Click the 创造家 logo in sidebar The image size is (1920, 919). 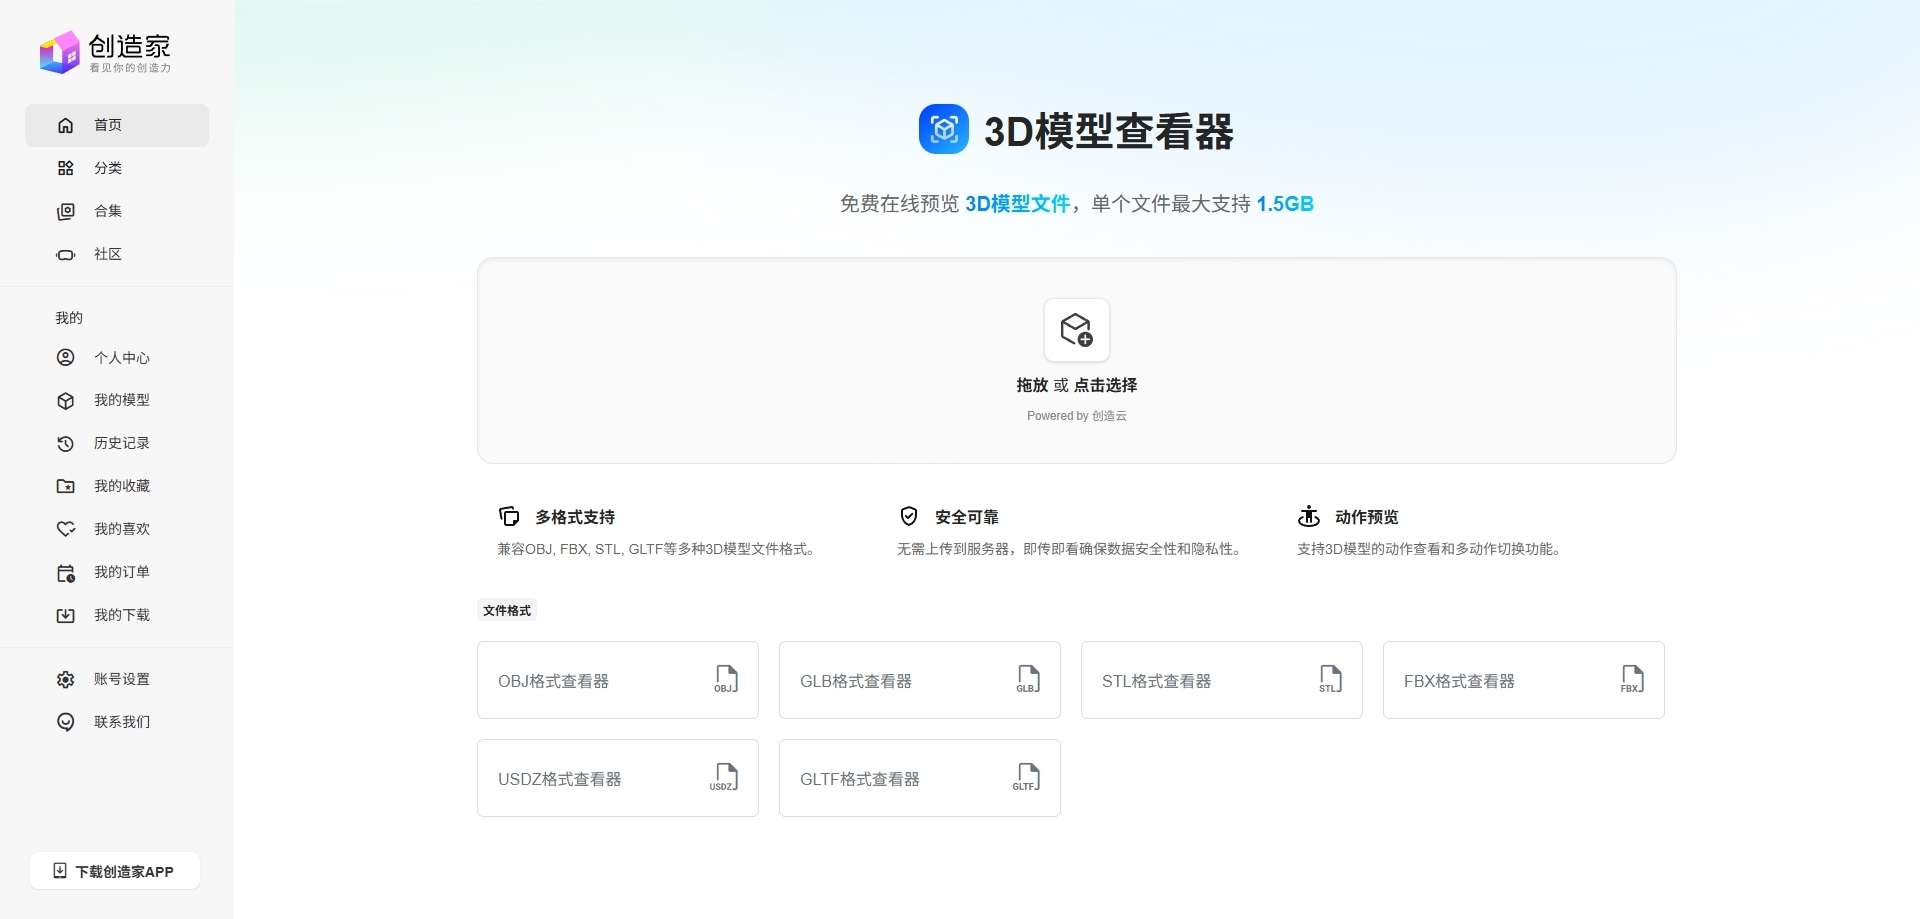pos(105,52)
